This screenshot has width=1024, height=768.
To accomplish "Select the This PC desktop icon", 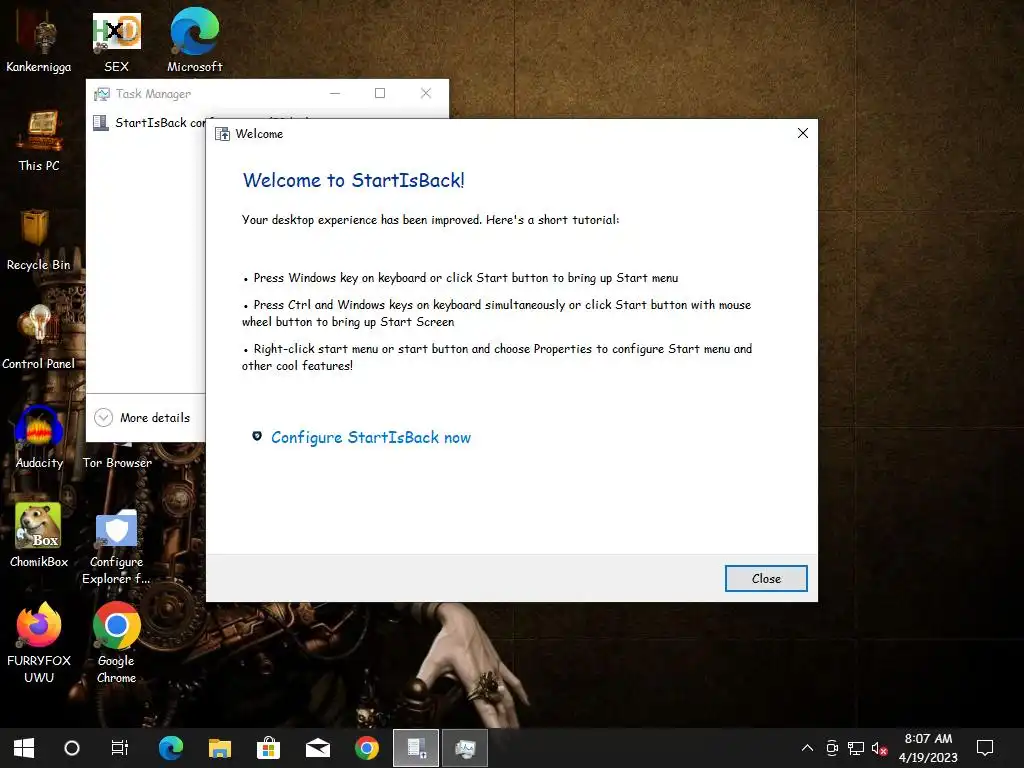I will tap(39, 141).
